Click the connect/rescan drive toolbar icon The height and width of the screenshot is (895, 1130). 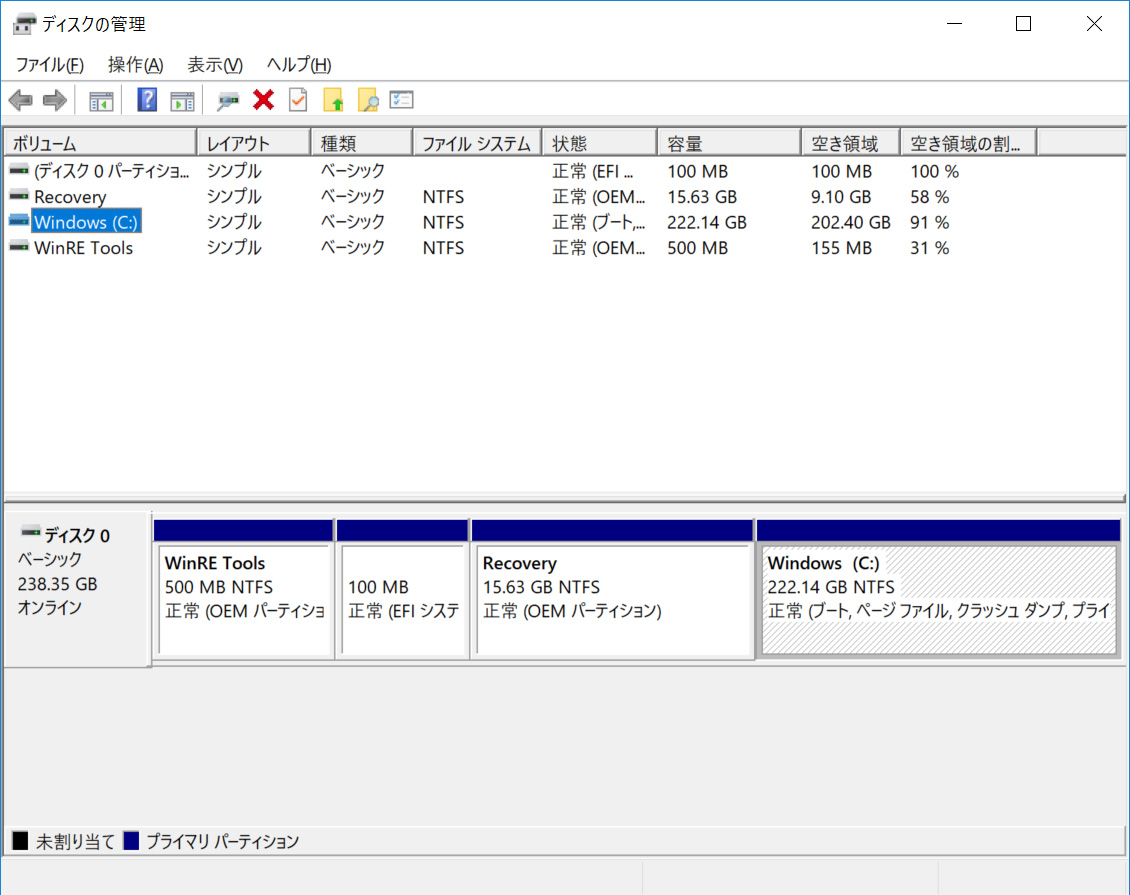pyautogui.click(x=228, y=100)
